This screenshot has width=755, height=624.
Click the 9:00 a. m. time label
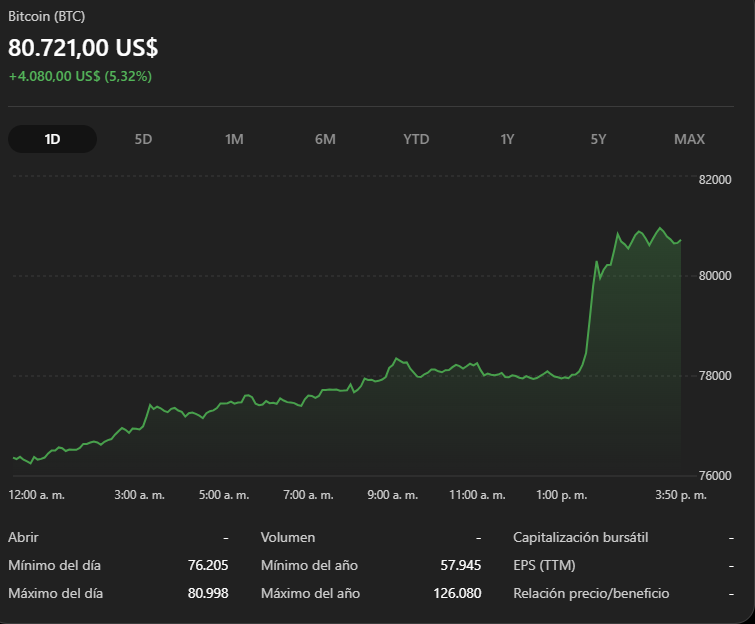pyautogui.click(x=393, y=495)
